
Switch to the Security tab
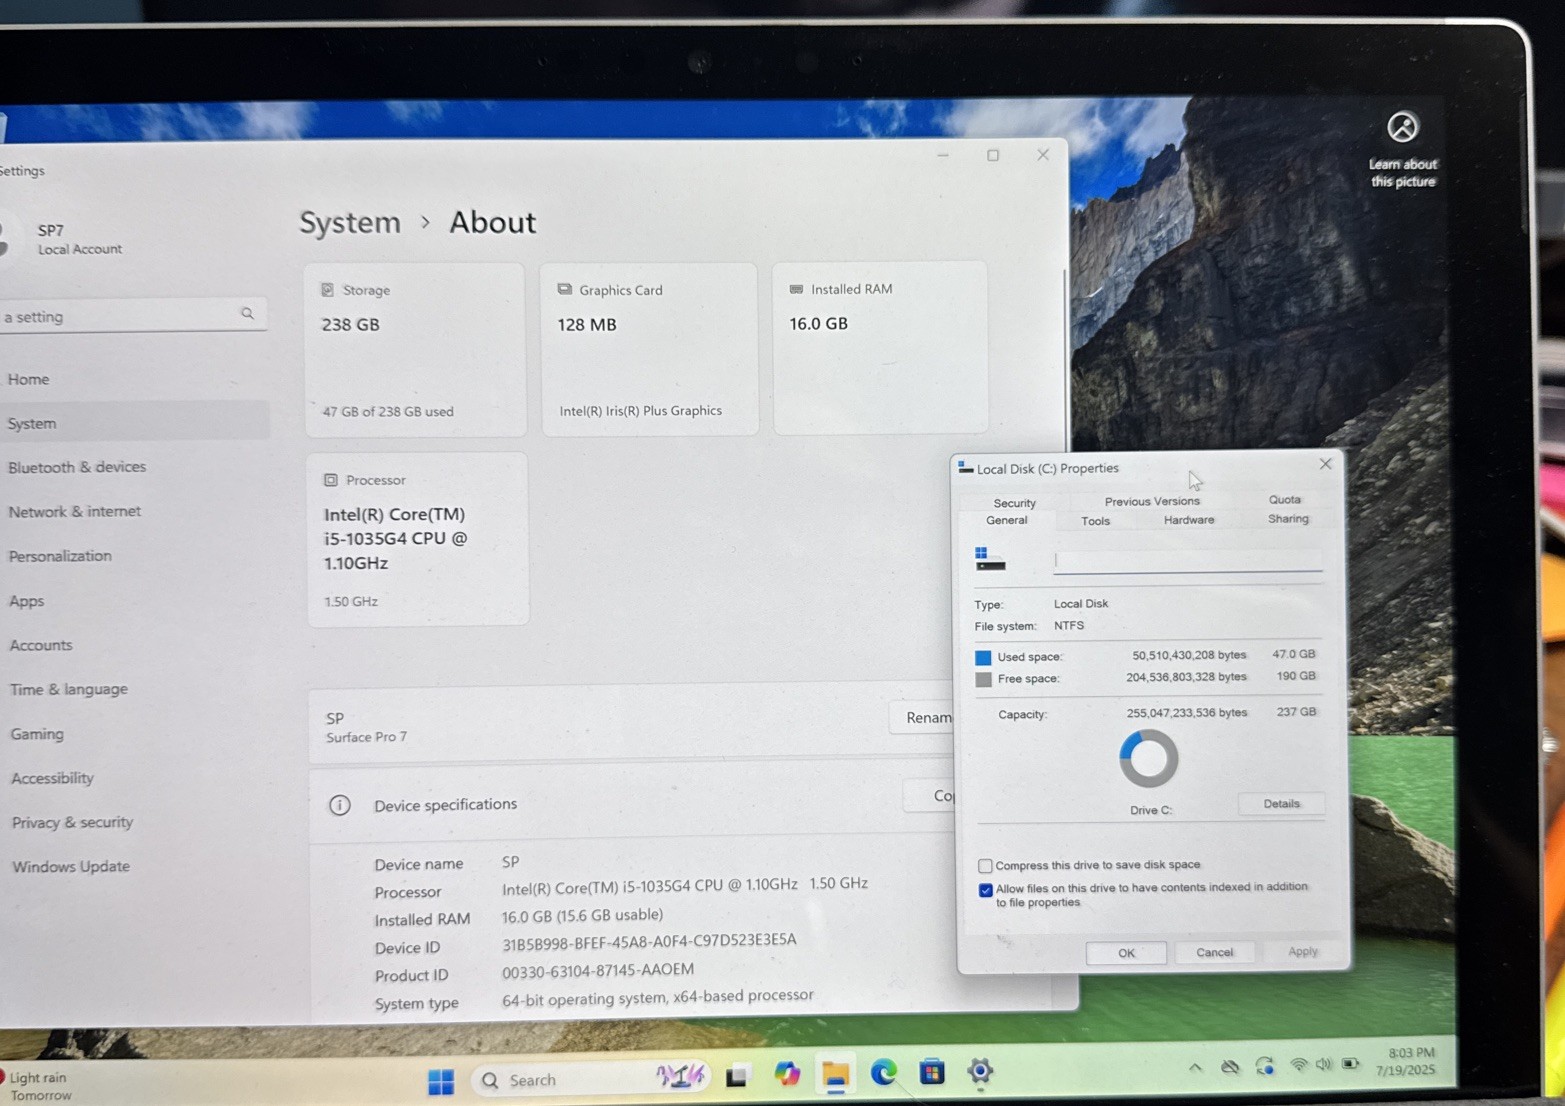pos(1014,503)
